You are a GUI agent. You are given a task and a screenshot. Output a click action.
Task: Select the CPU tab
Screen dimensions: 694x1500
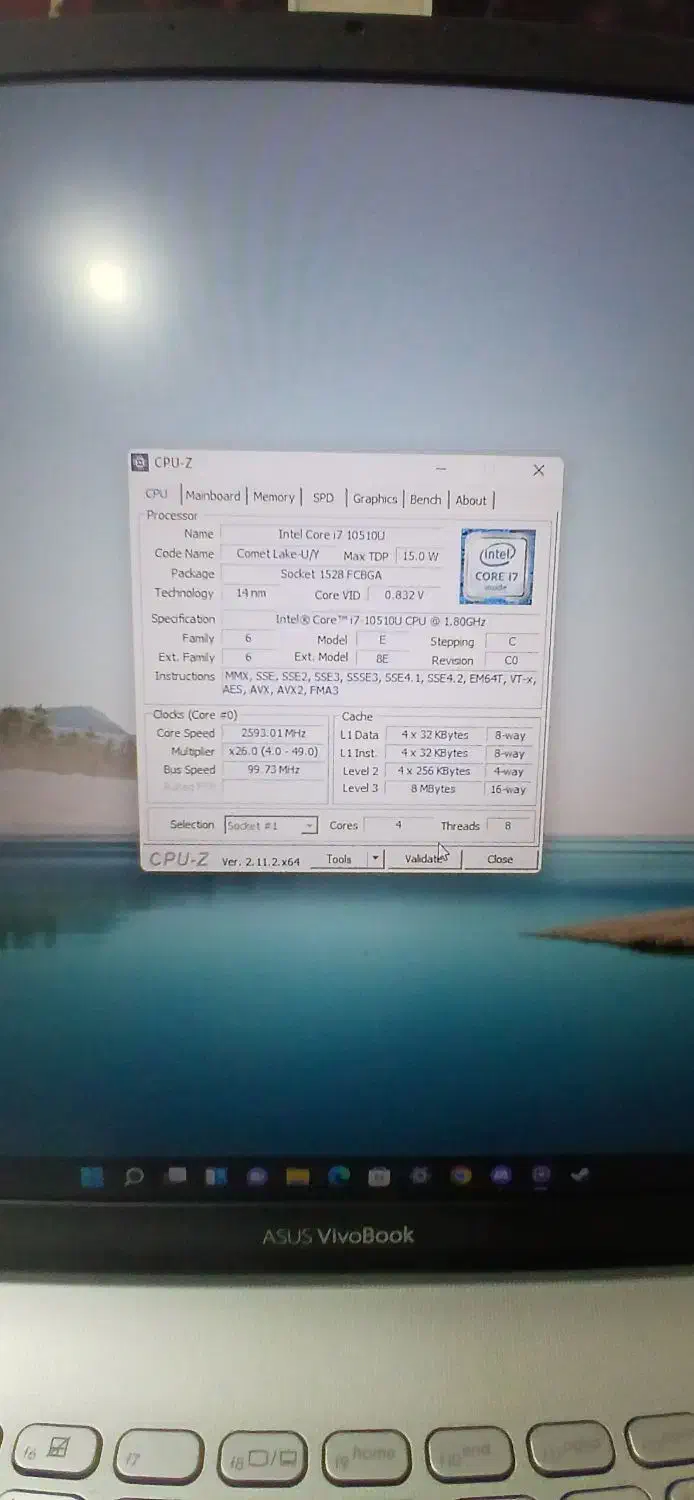[157, 494]
